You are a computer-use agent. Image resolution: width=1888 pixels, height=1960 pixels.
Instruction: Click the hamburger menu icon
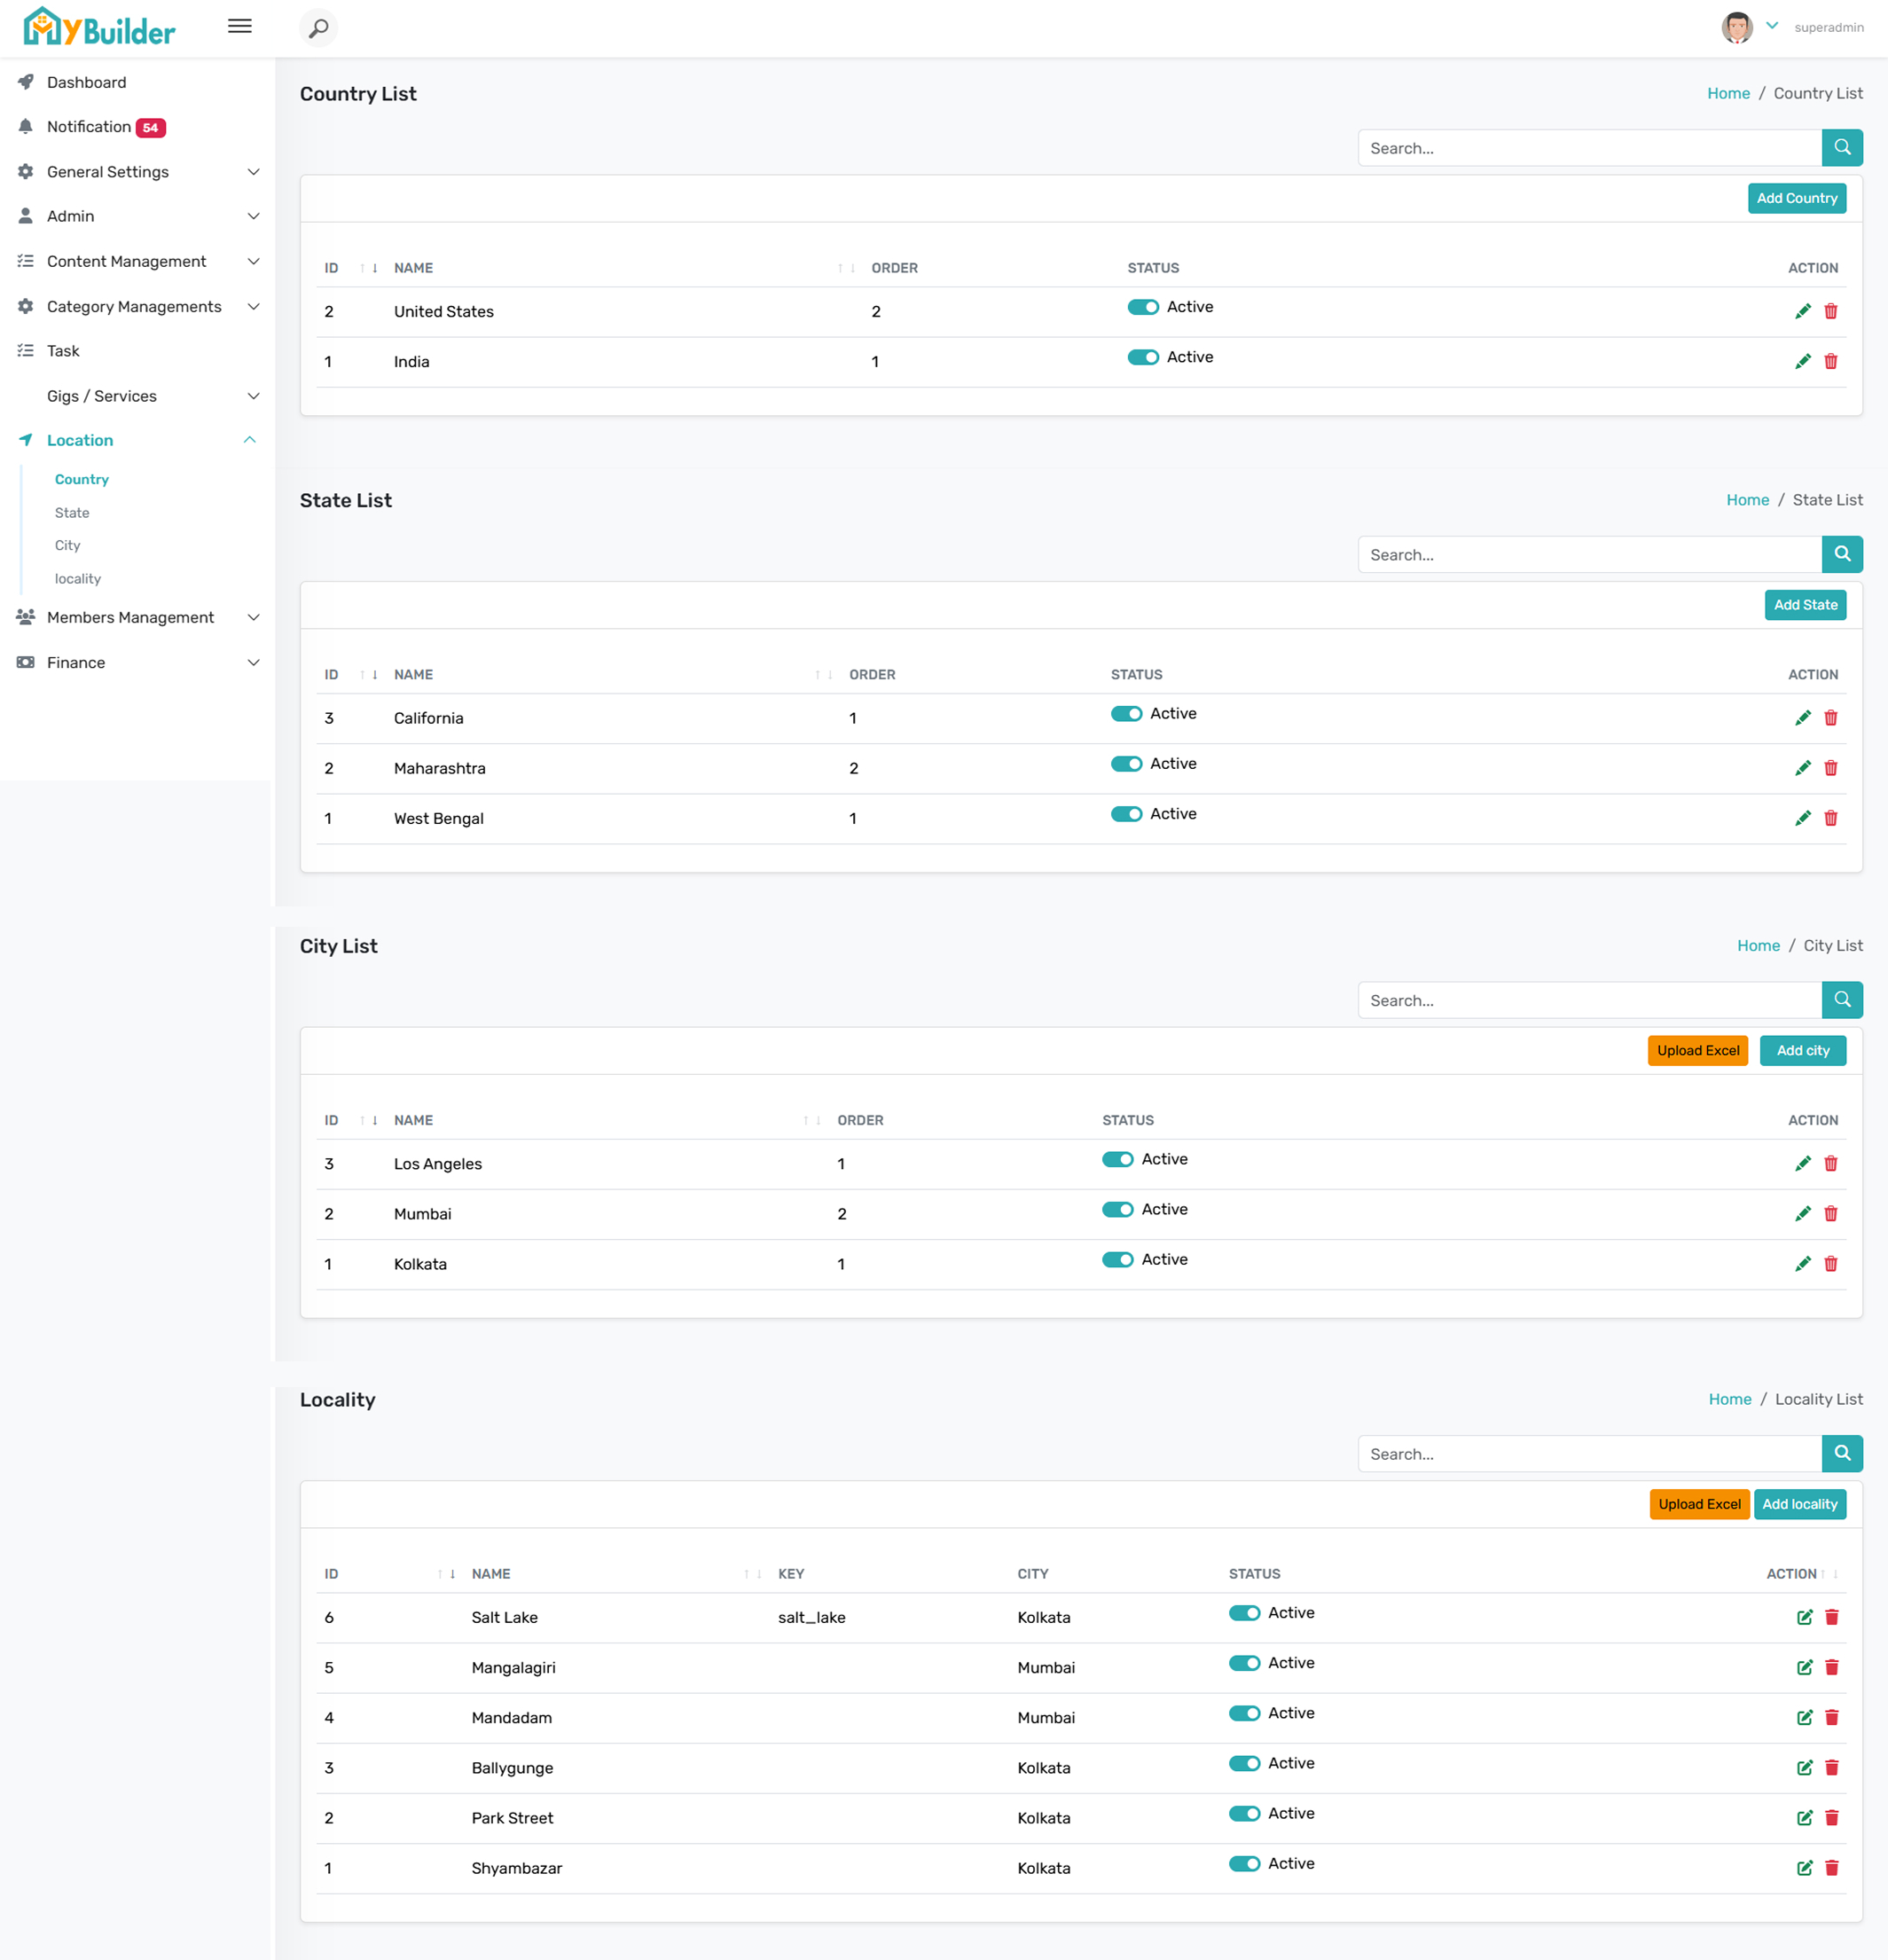[x=239, y=27]
